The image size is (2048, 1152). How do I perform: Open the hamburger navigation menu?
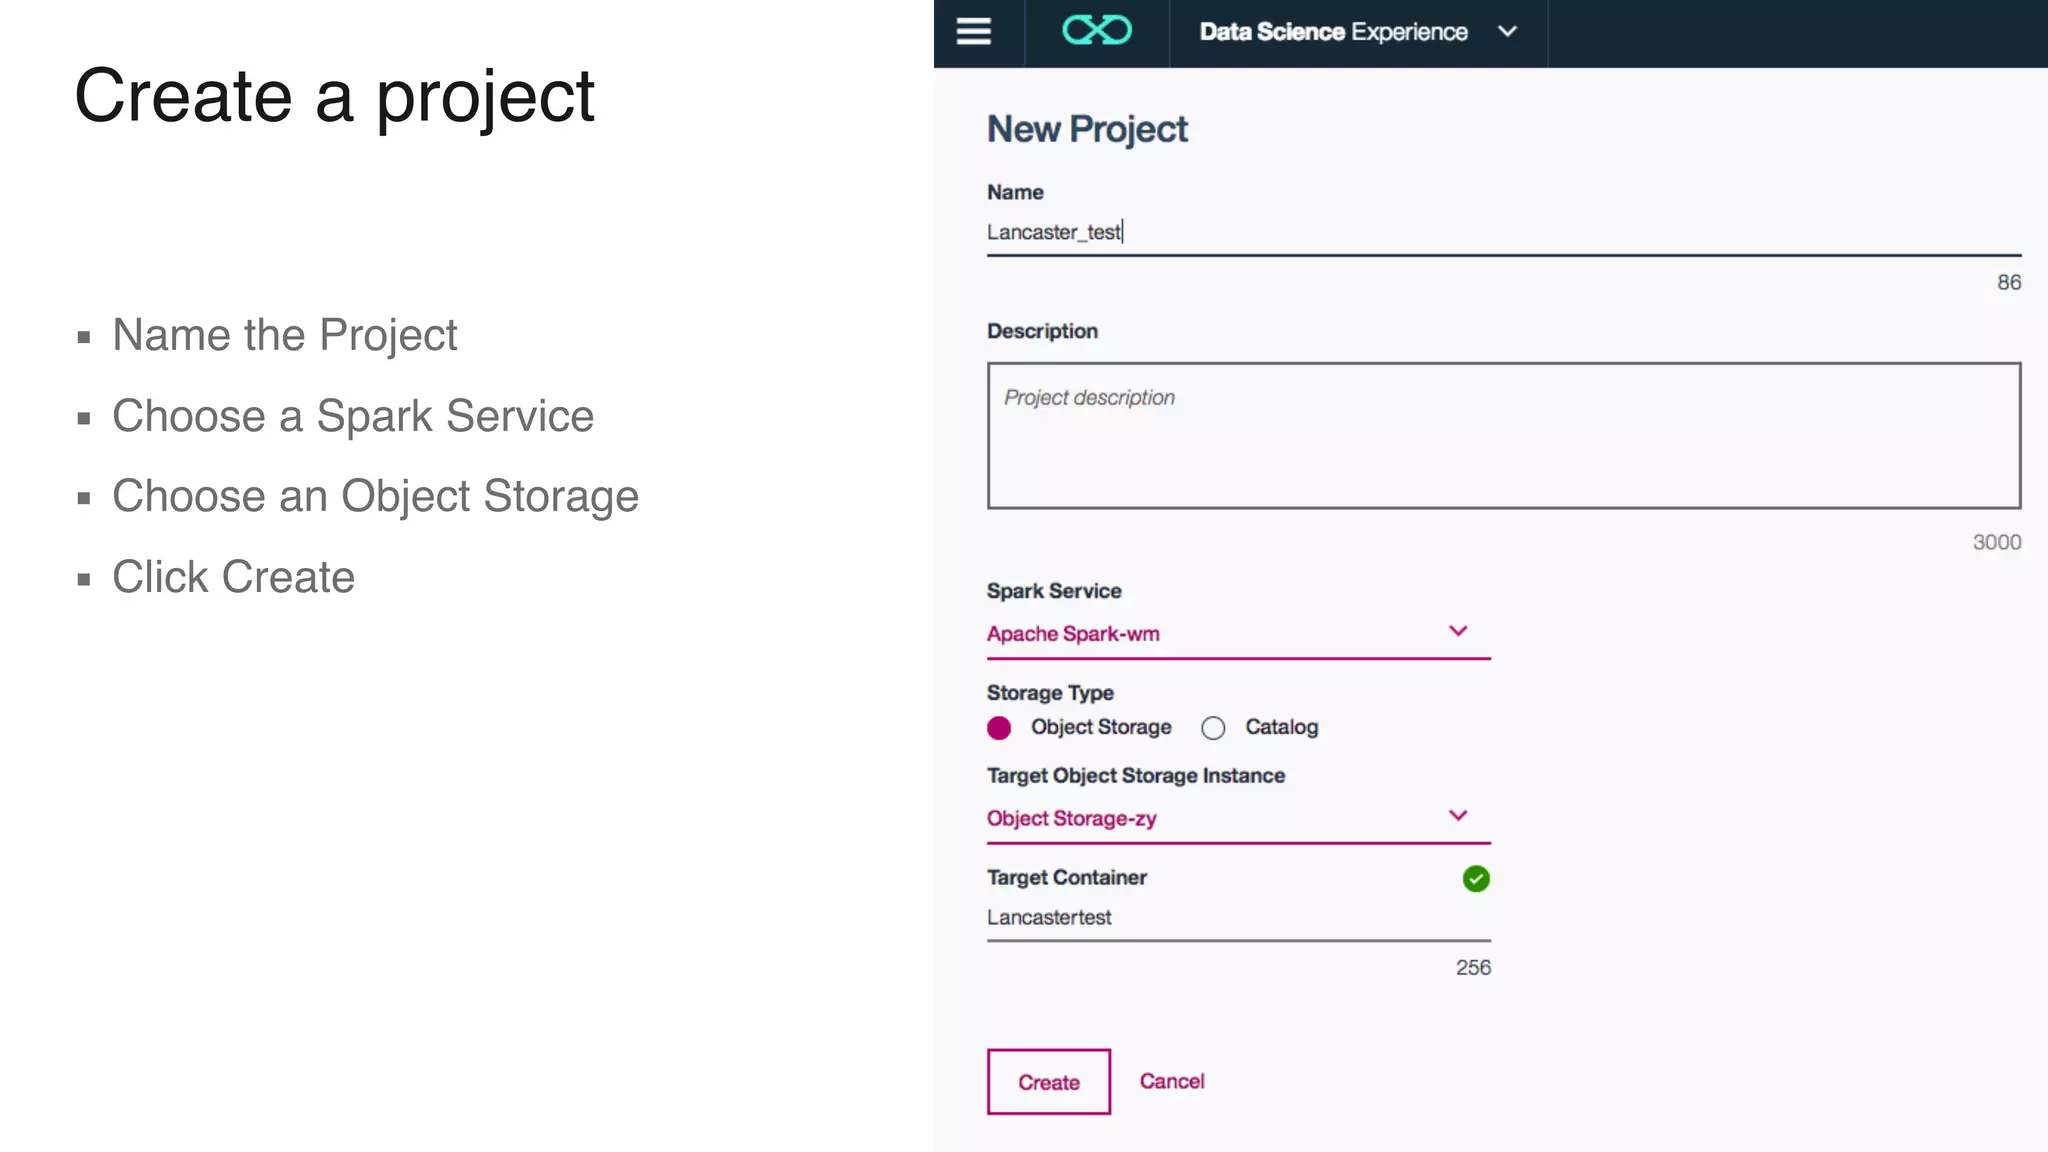[973, 31]
